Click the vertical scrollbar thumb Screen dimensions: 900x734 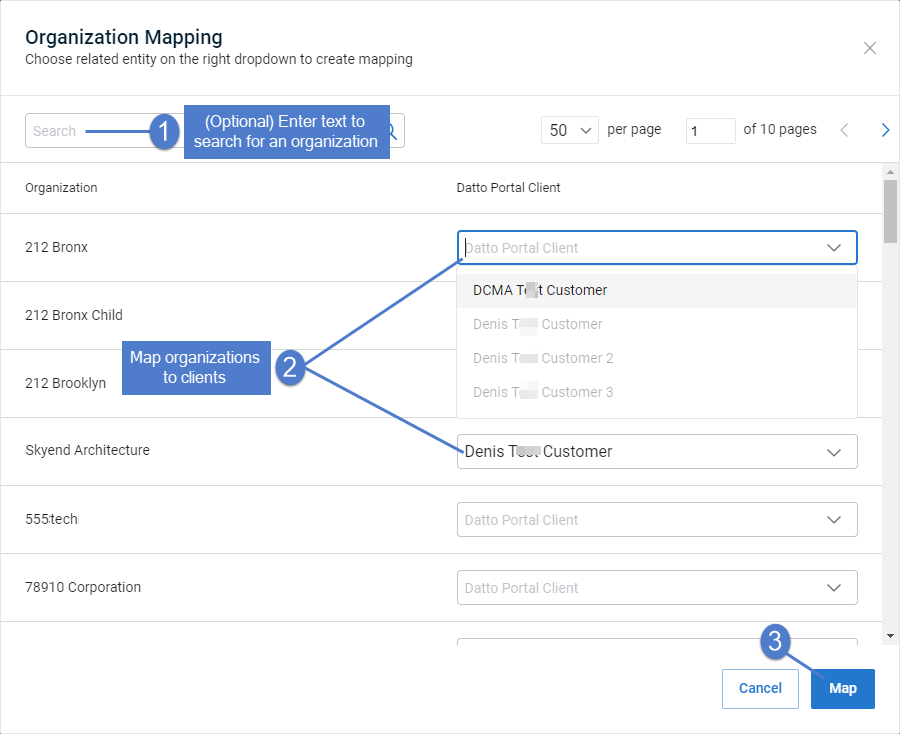[x=890, y=211]
